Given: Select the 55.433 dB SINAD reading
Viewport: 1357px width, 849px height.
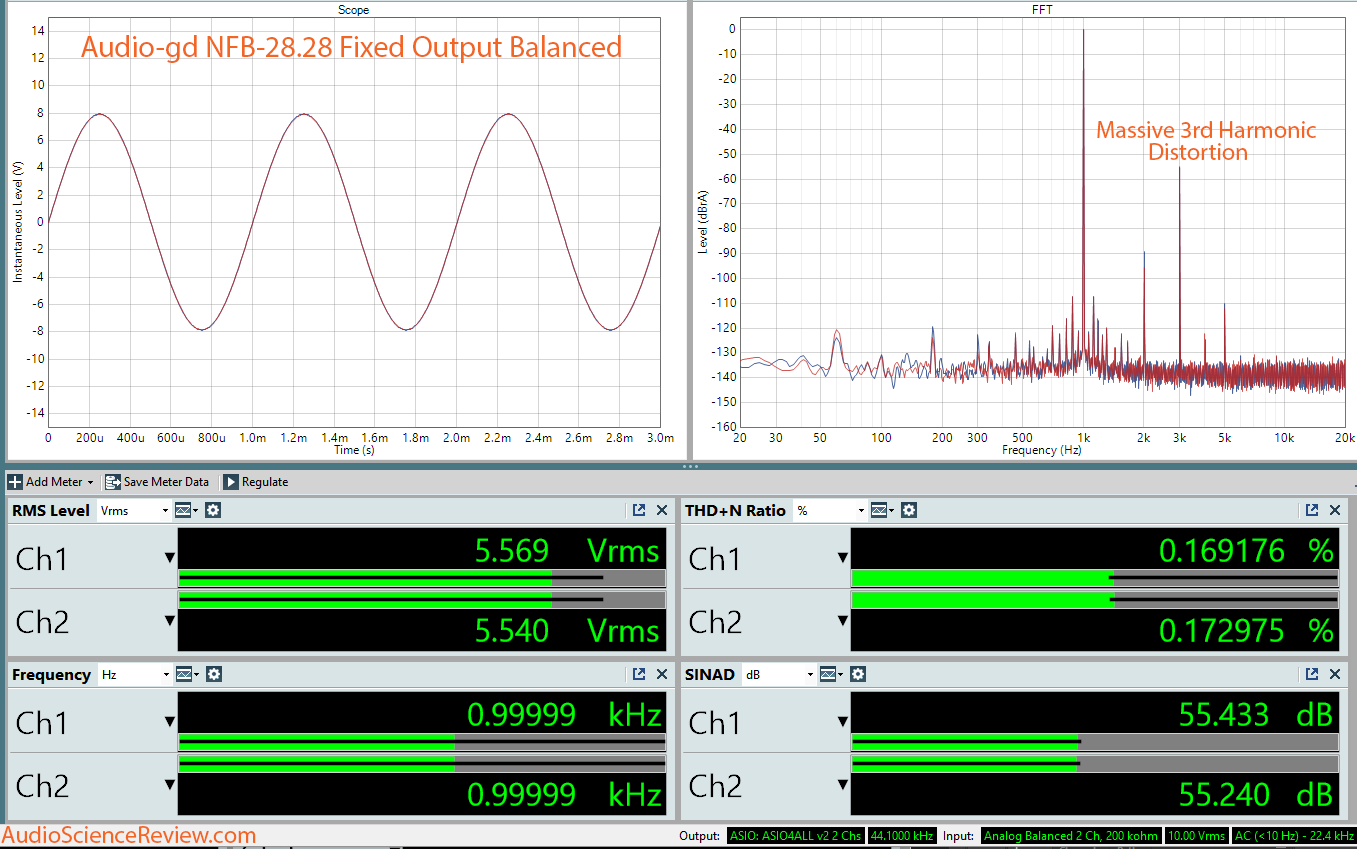Looking at the screenshot, I should (x=1255, y=714).
